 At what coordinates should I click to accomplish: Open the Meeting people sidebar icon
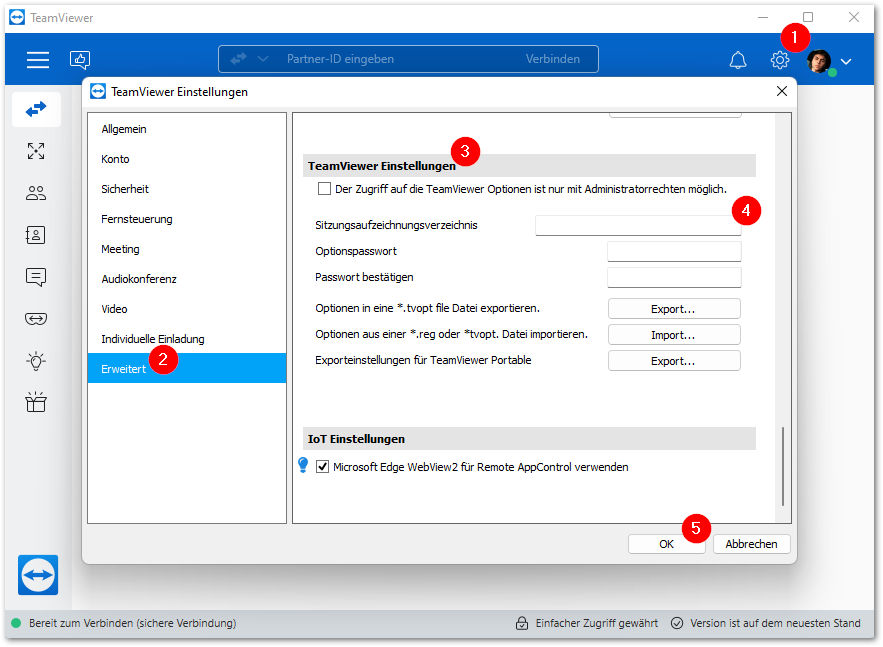click(36, 193)
